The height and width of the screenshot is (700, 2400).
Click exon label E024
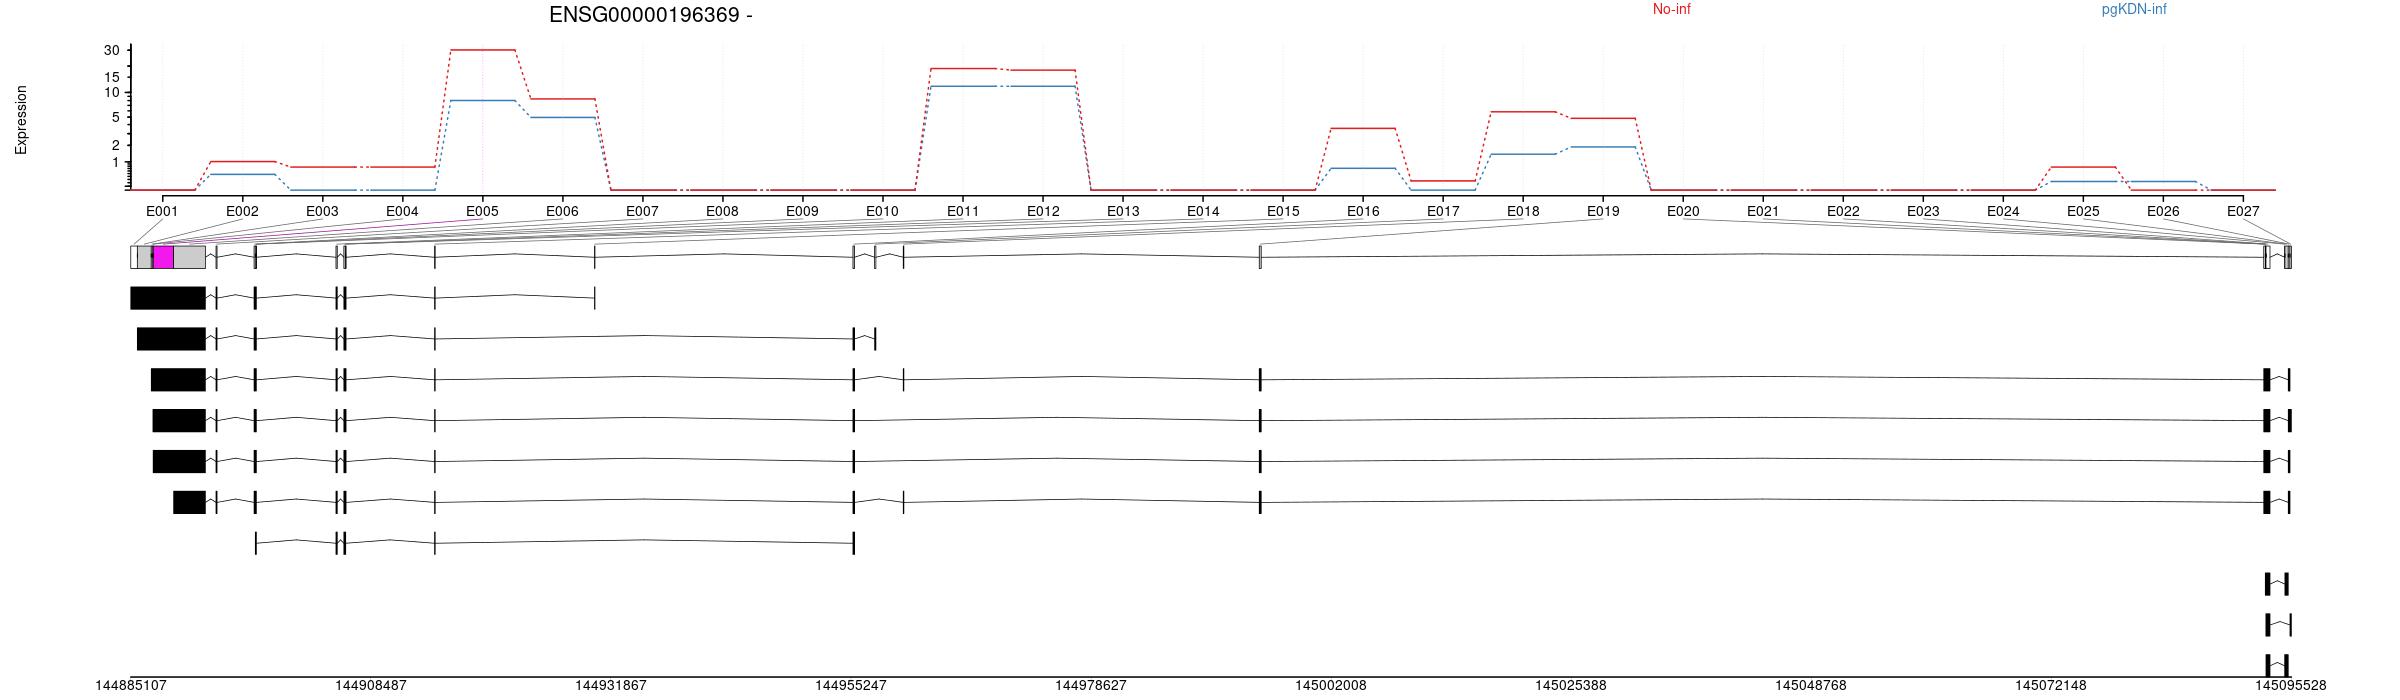2003,211
